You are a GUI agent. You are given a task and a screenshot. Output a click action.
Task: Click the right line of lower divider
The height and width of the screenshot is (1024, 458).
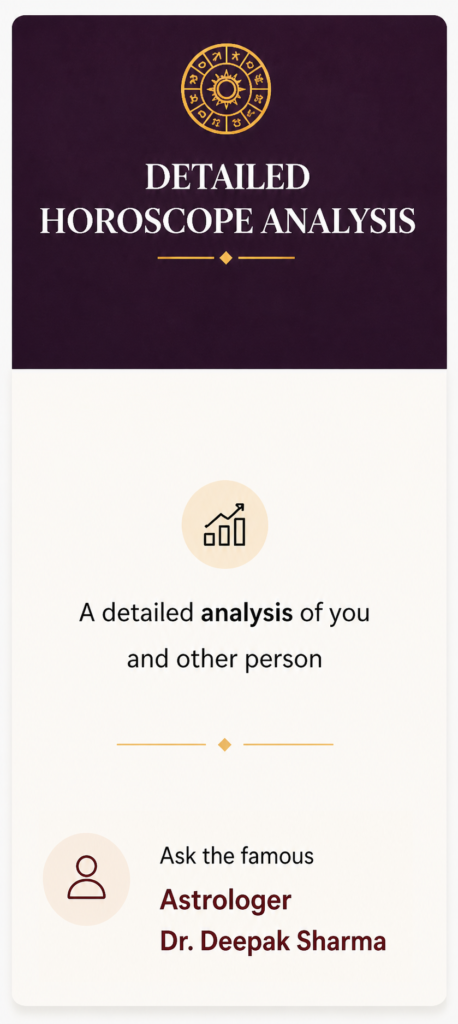coord(288,744)
